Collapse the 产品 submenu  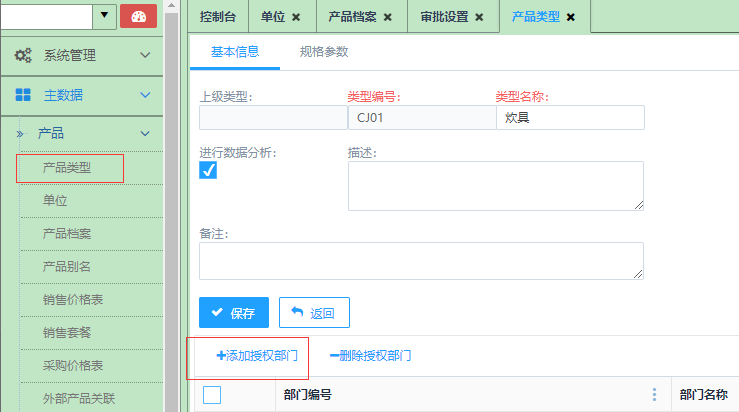tap(145, 132)
